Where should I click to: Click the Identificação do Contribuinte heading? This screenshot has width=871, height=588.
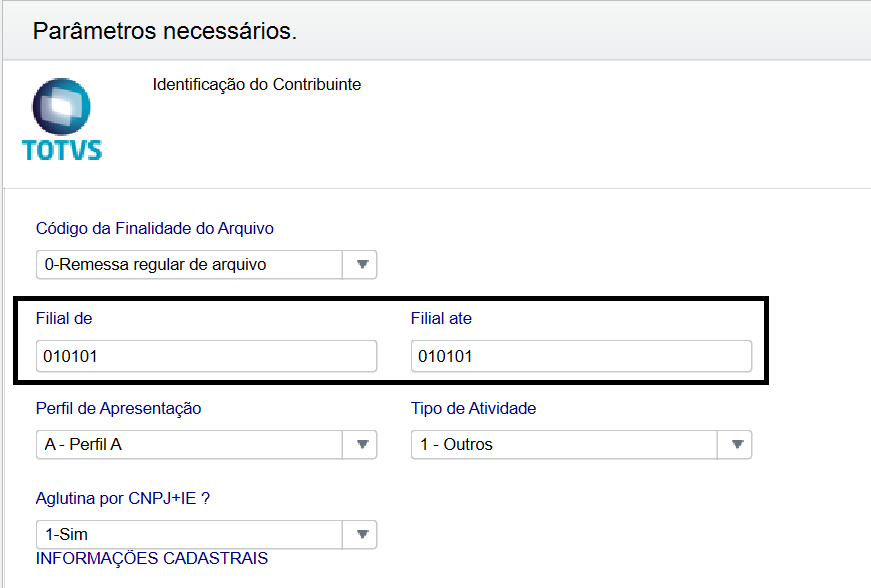(257, 85)
